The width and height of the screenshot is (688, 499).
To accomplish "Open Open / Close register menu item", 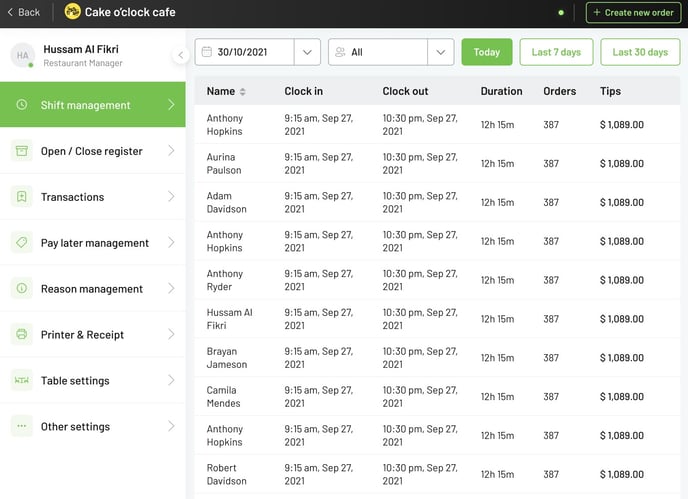I will coord(93,151).
